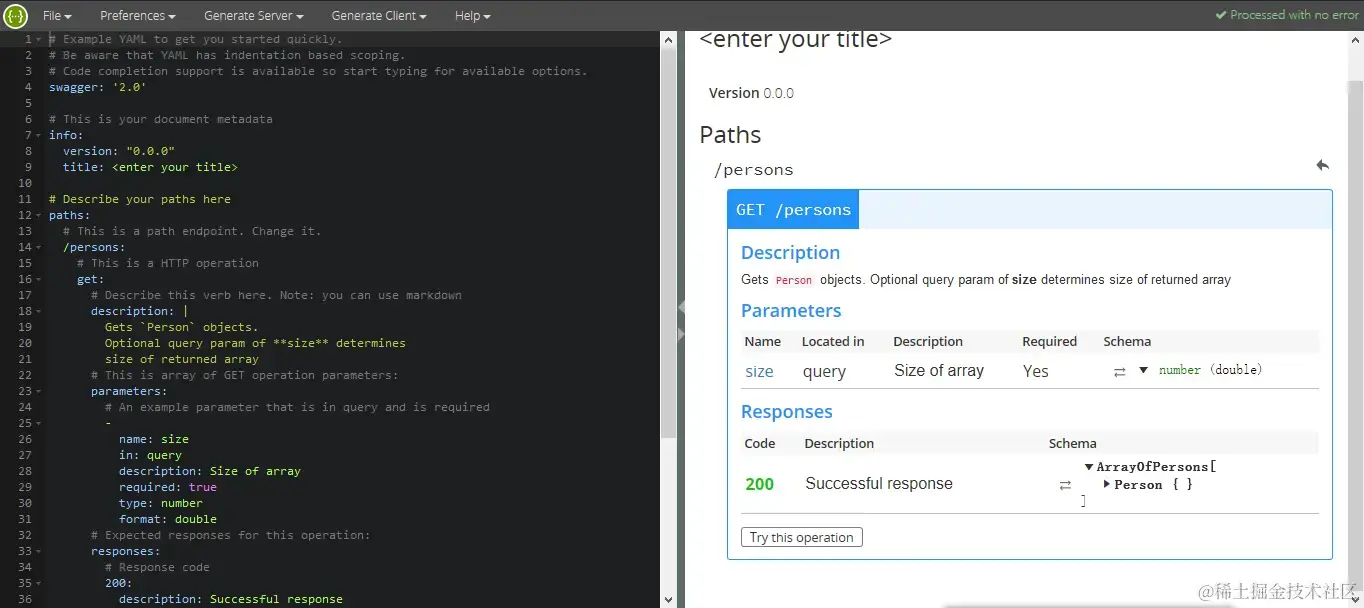Screen dimensions: 1364x608
Task: Open the File menu
Action: coord(56,16)
